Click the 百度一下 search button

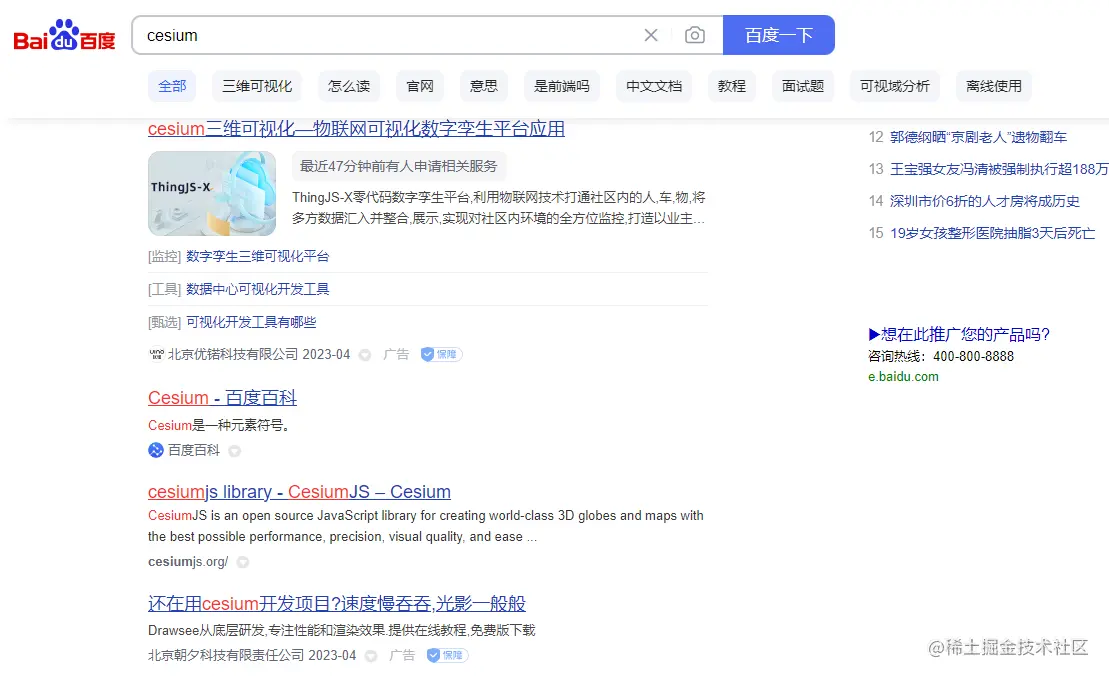(779, 34)
